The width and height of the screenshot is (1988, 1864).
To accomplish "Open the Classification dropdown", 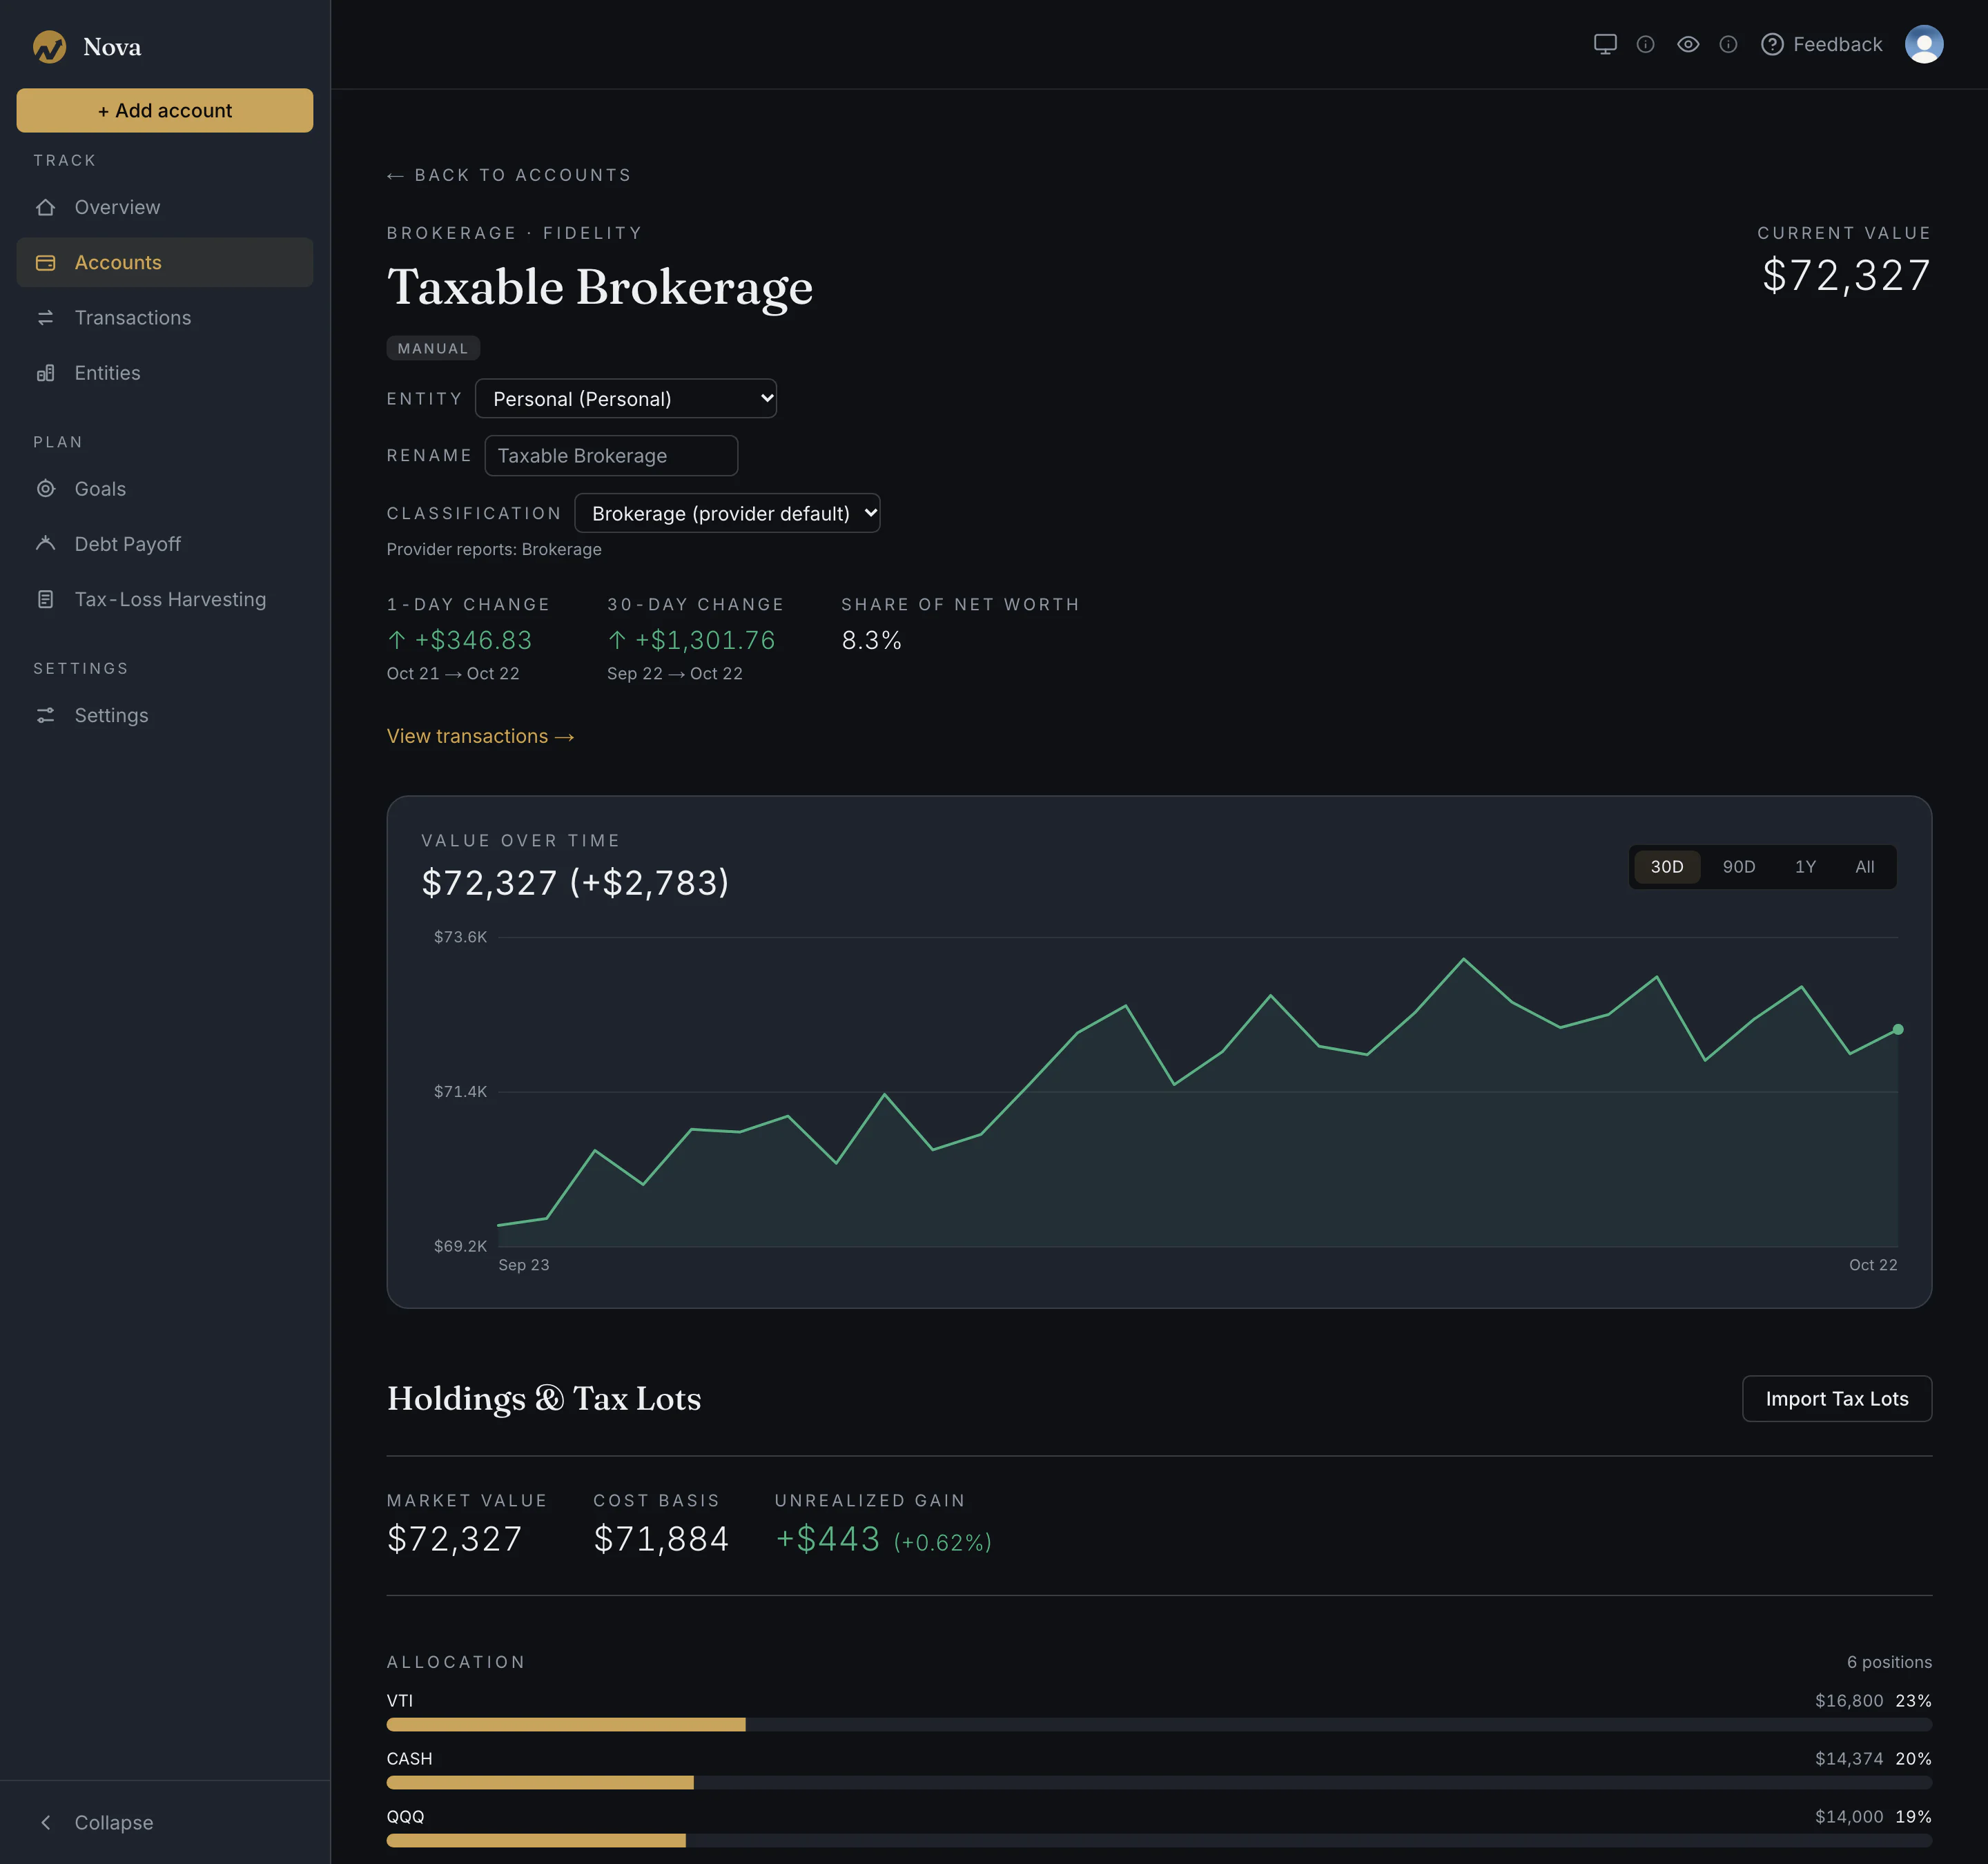I will point(727,513).
